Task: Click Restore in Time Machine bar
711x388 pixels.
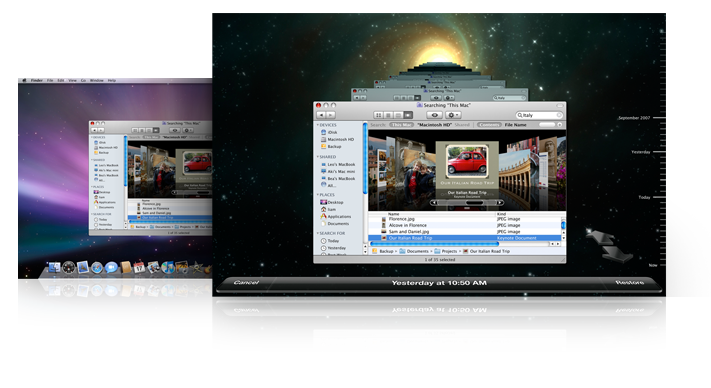Action: pyautogui.click(x=630, y=282)
